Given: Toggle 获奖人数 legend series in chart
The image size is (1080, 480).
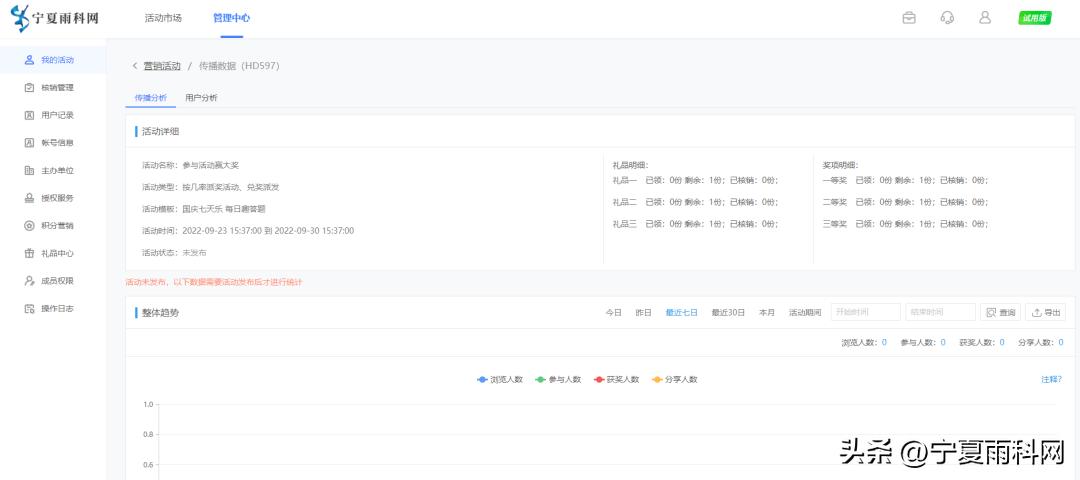Looking at the screenshot, I should pos(616,380).
